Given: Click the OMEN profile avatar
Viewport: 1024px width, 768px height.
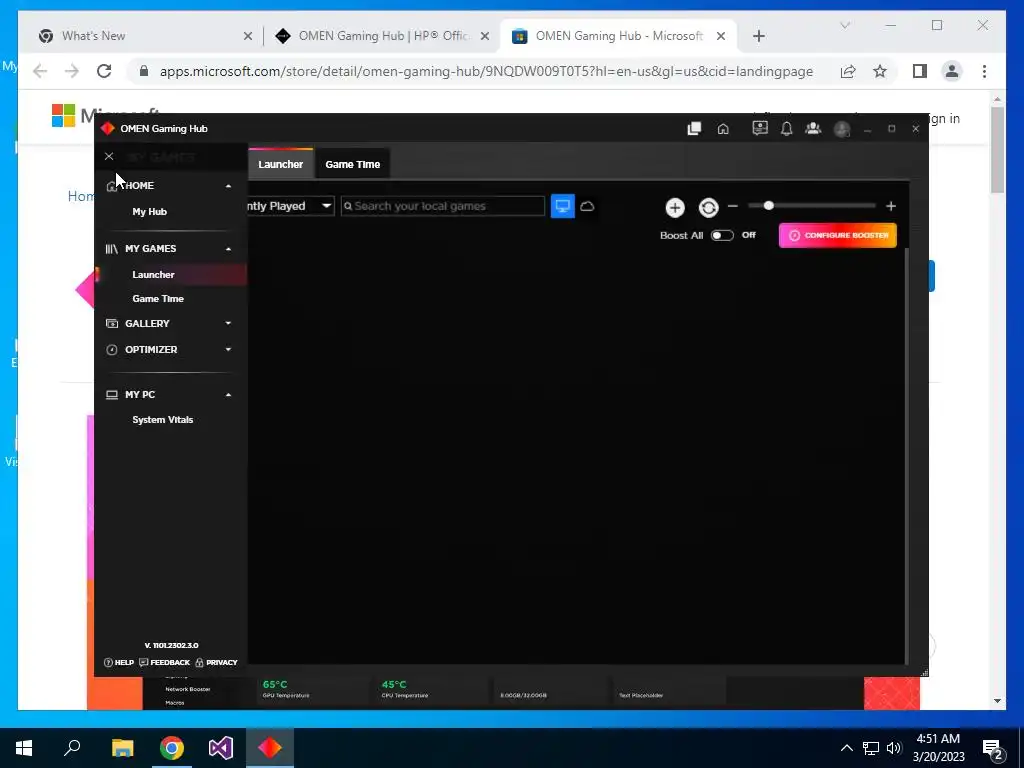Looking at the screenshot, I should pyautogui.click(x=842, y=129).
